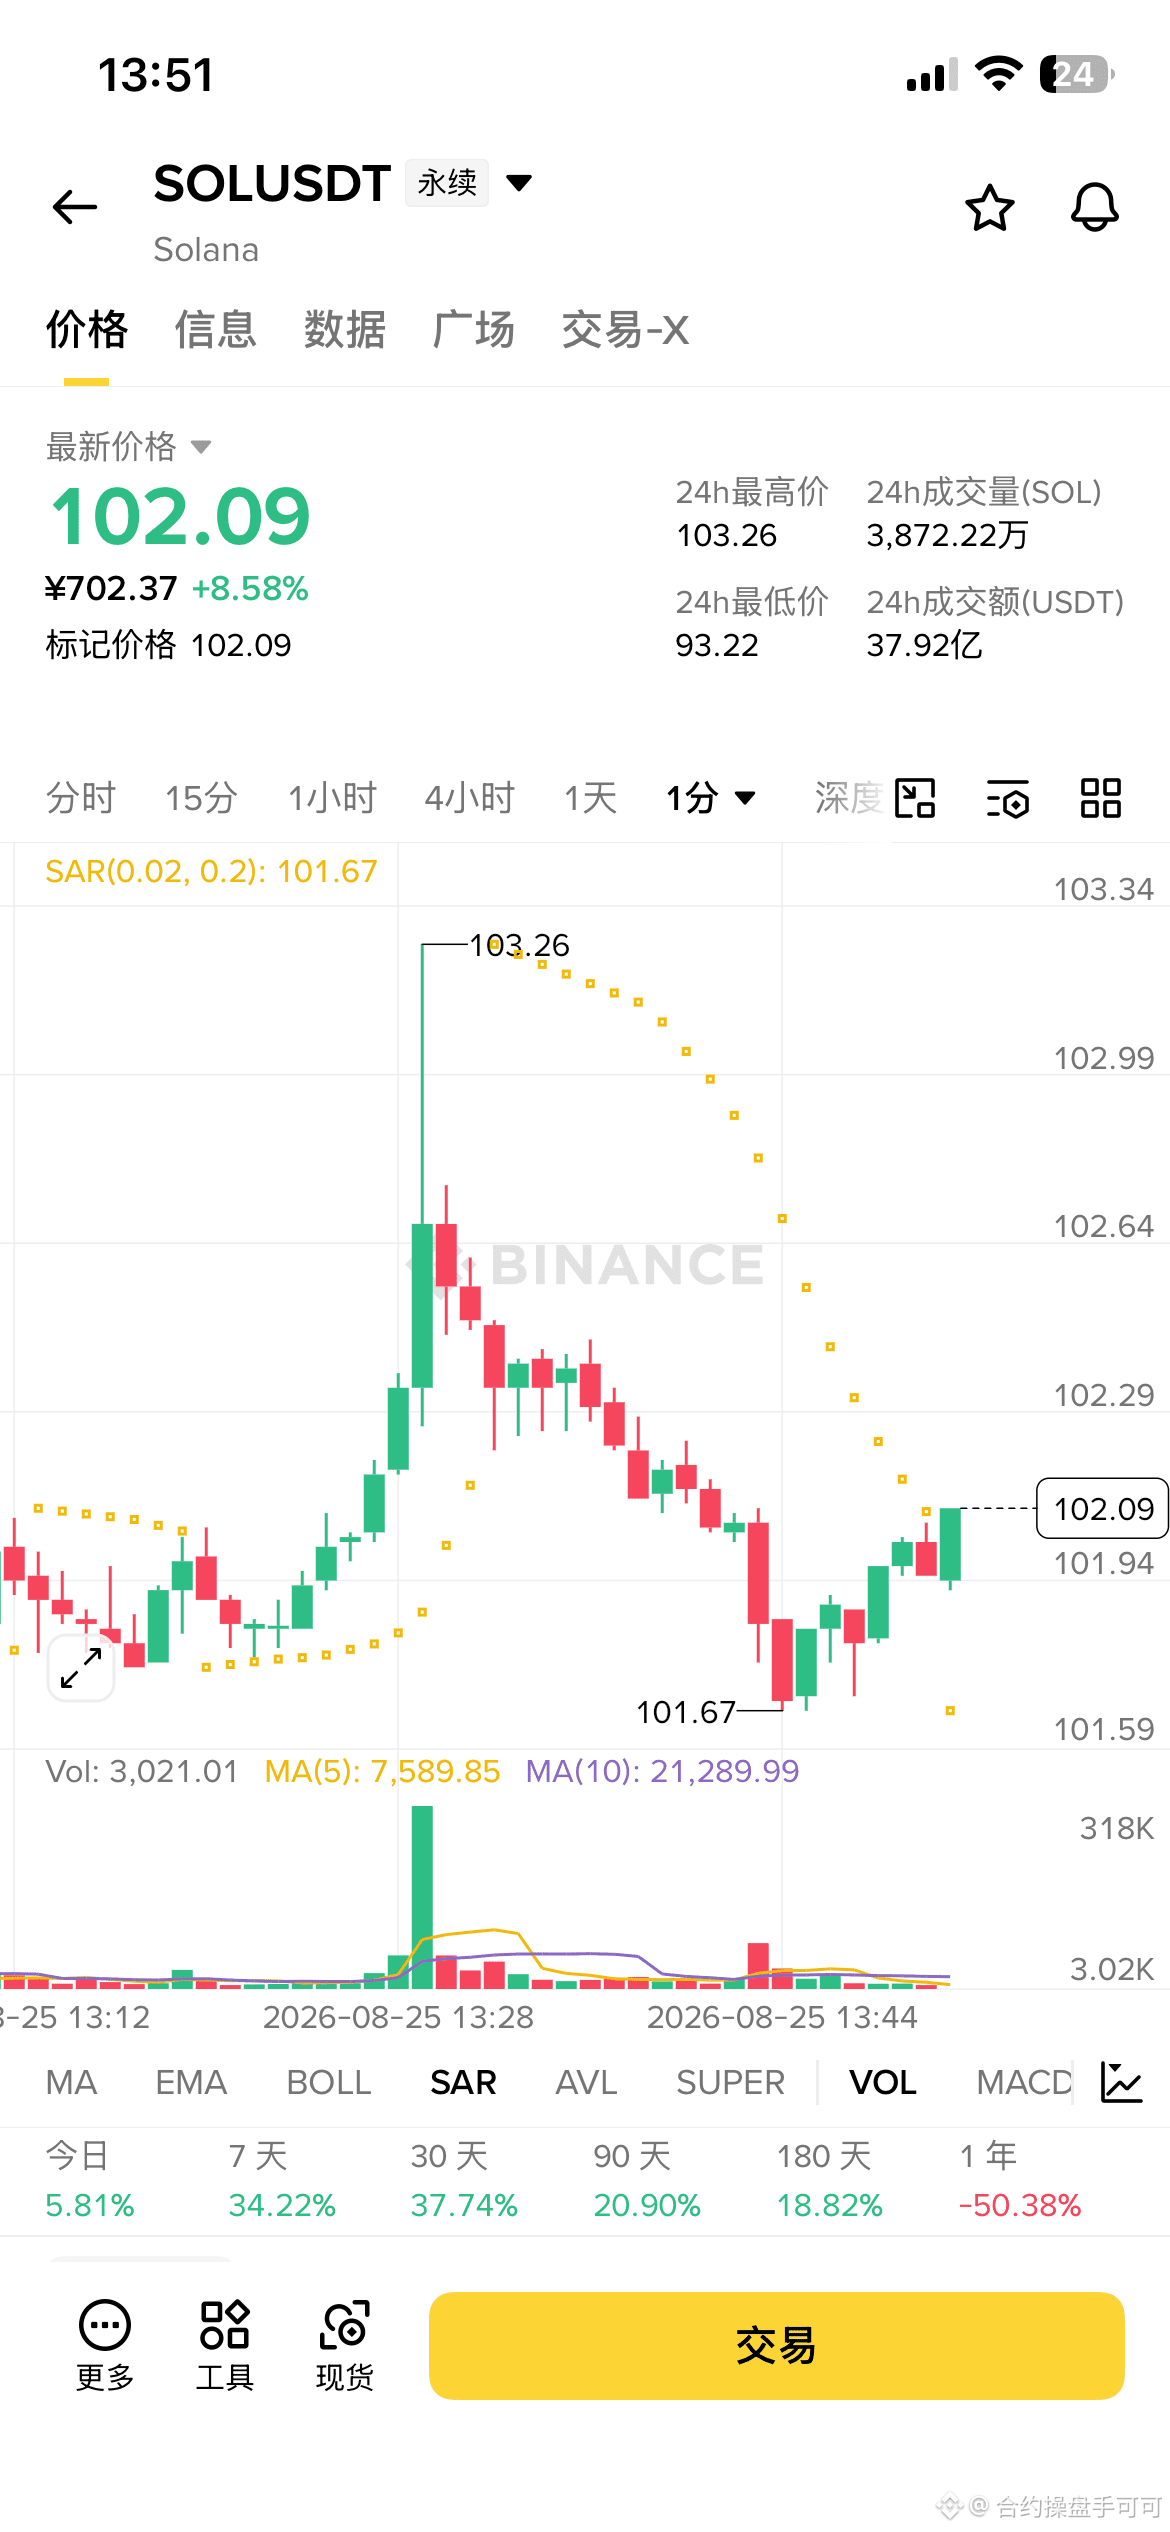Select the 价格 tab
The width and height of the screenshot is (1170, 2532).
(x=87, y=329)
